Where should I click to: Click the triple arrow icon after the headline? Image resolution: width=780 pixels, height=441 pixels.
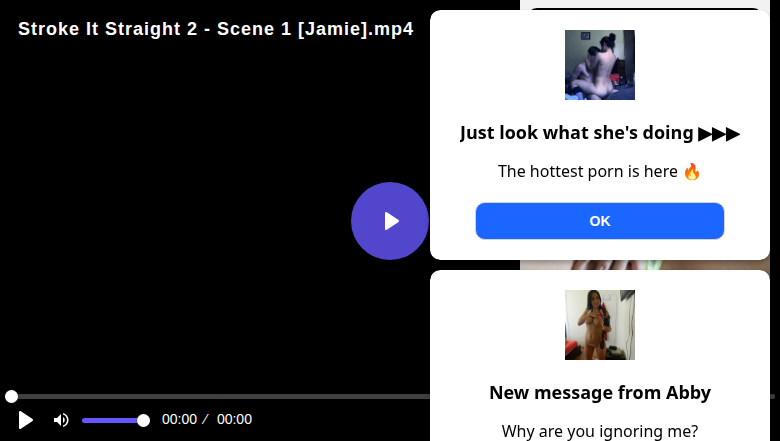pos(719,133)
